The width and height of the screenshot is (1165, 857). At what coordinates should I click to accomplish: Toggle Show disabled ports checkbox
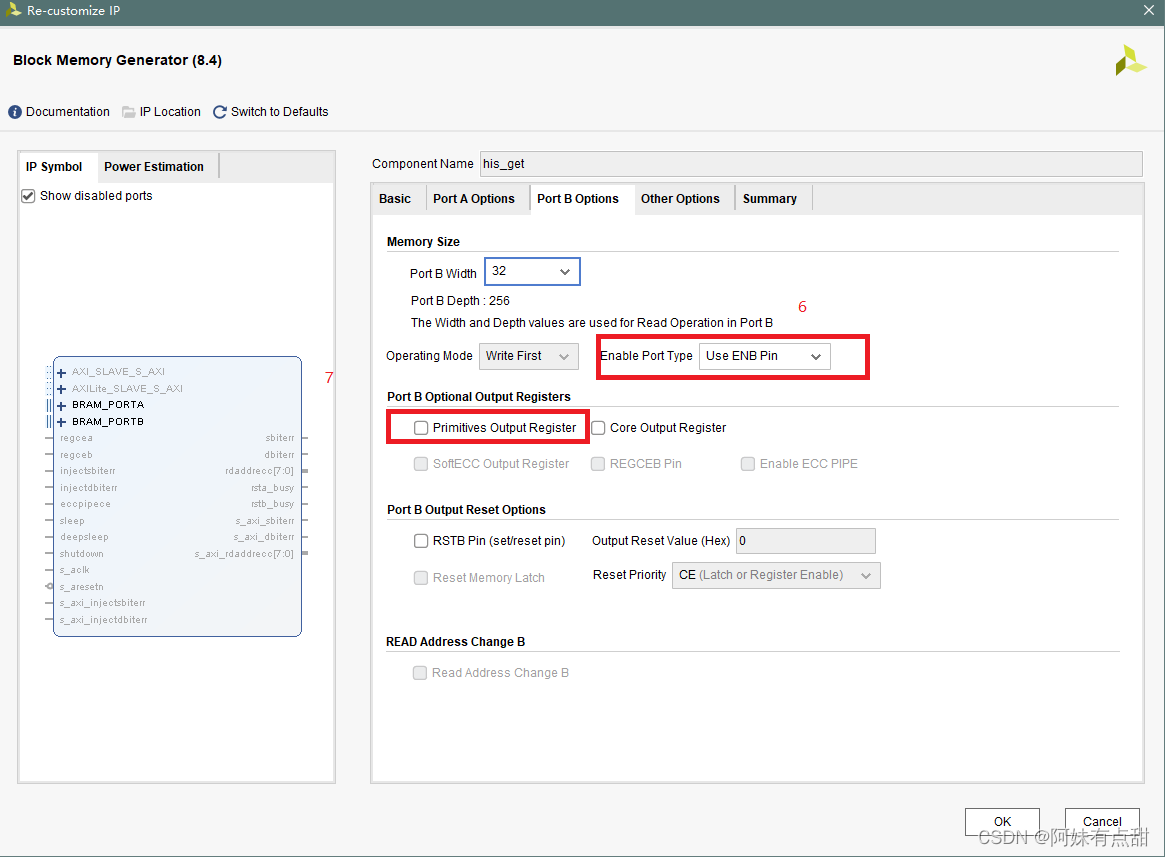tap(28, 196)
